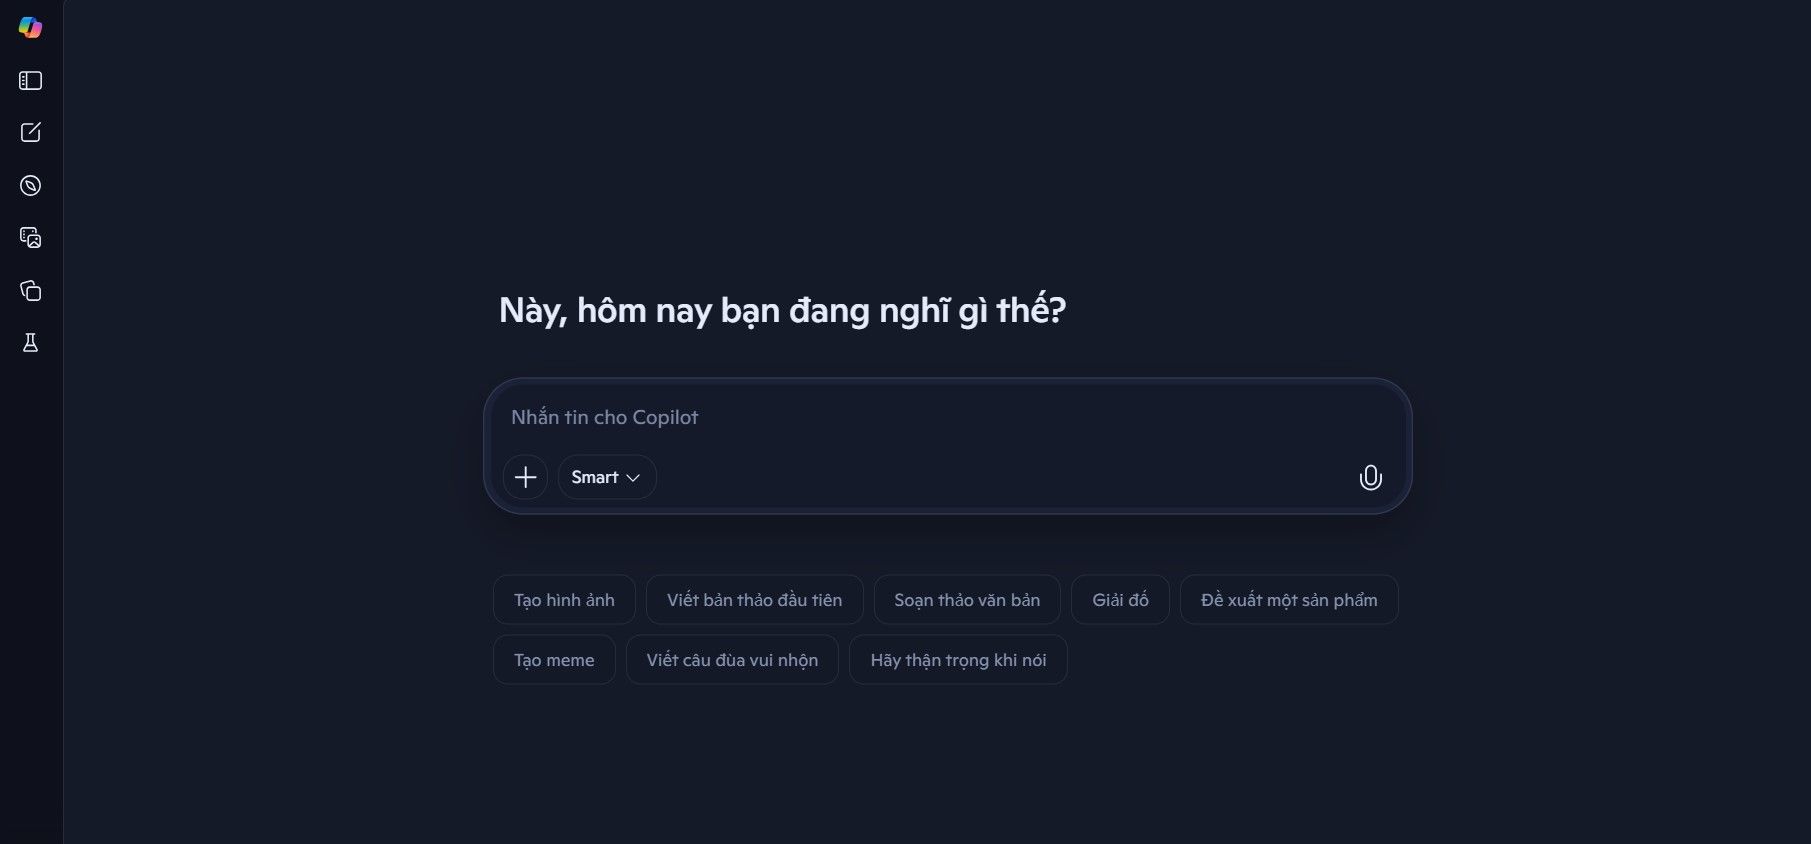This screenshot has height=844, width=1811.
Task: Start voice input with the microphone icon
Action: (x=1370, y=477)
